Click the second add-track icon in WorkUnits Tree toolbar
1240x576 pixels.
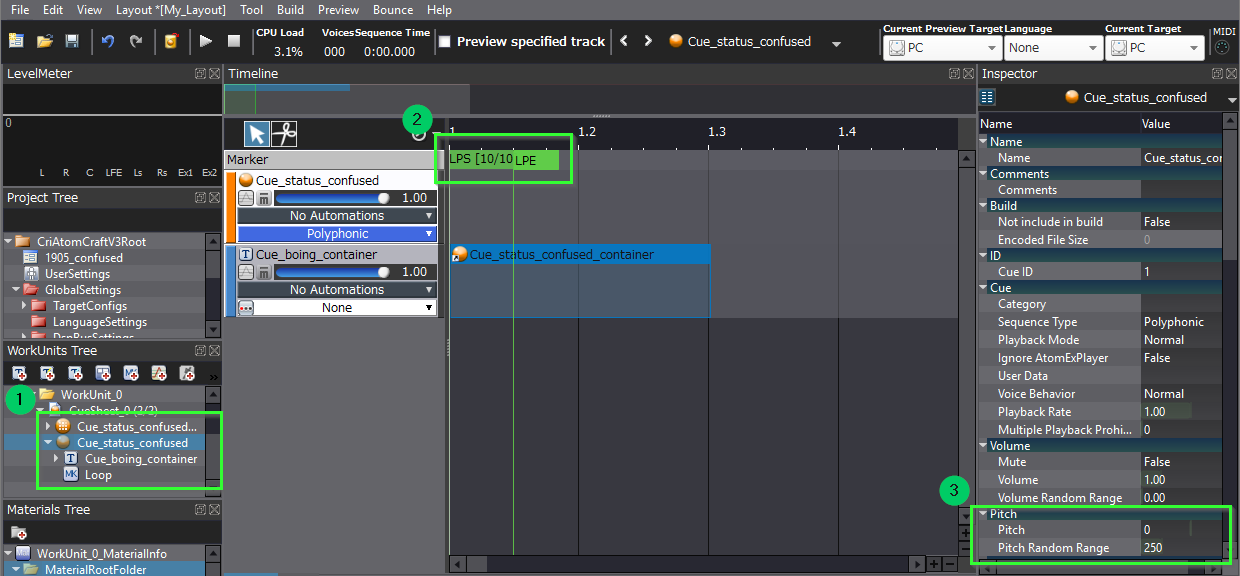click(47, 373)
